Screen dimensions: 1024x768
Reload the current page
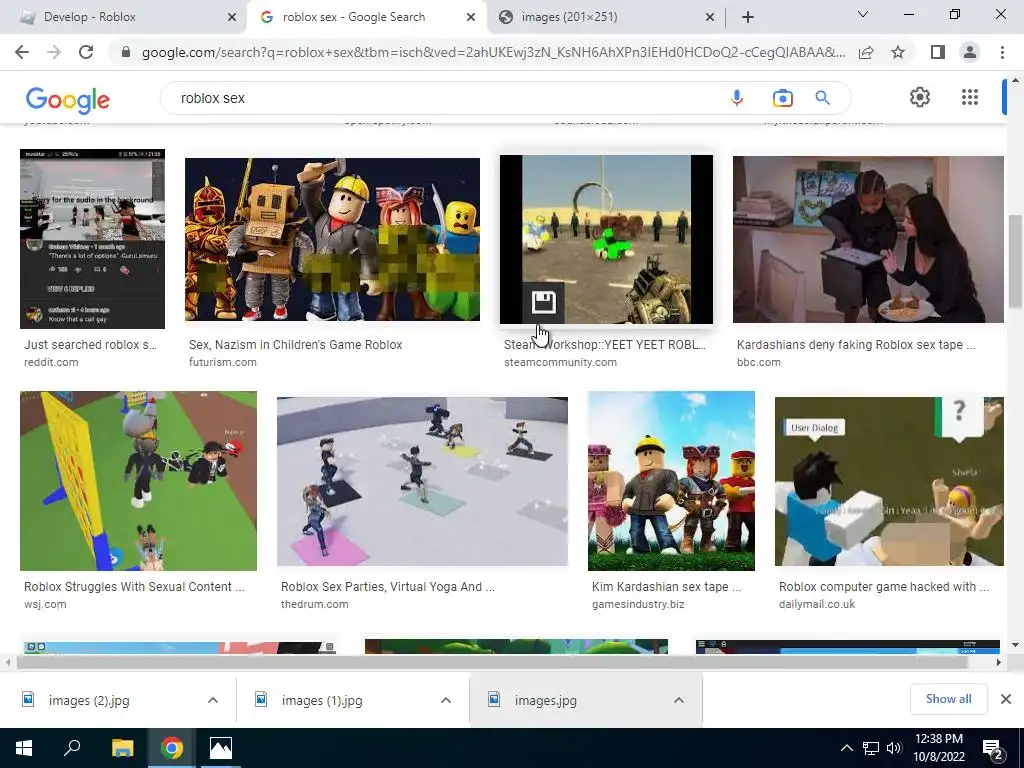(x=86, y=52)
